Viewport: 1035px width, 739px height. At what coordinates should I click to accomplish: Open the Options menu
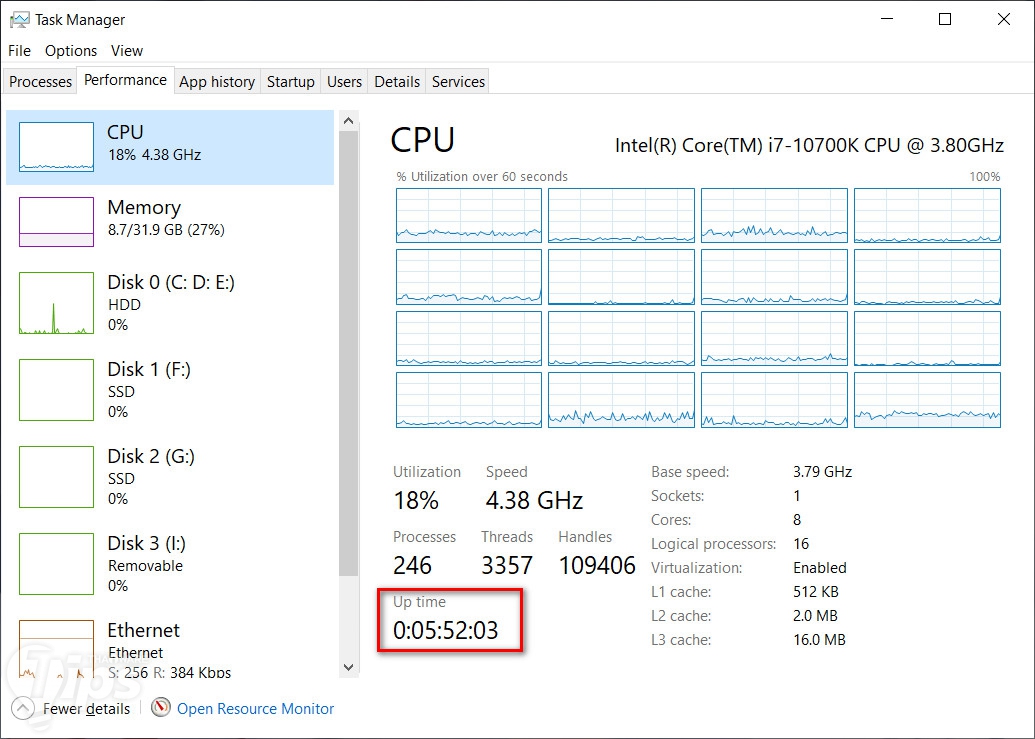(x=71, y=51)
